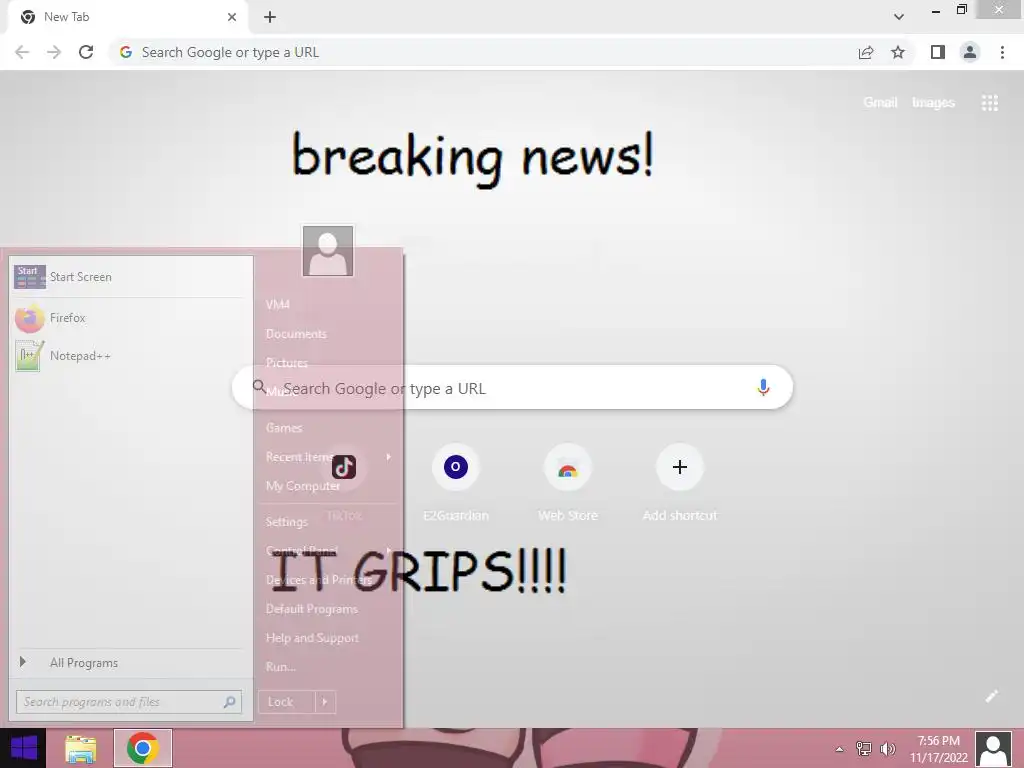Customize this page with pencil icon
The image size is (1024, 768).
pos(991,696)
